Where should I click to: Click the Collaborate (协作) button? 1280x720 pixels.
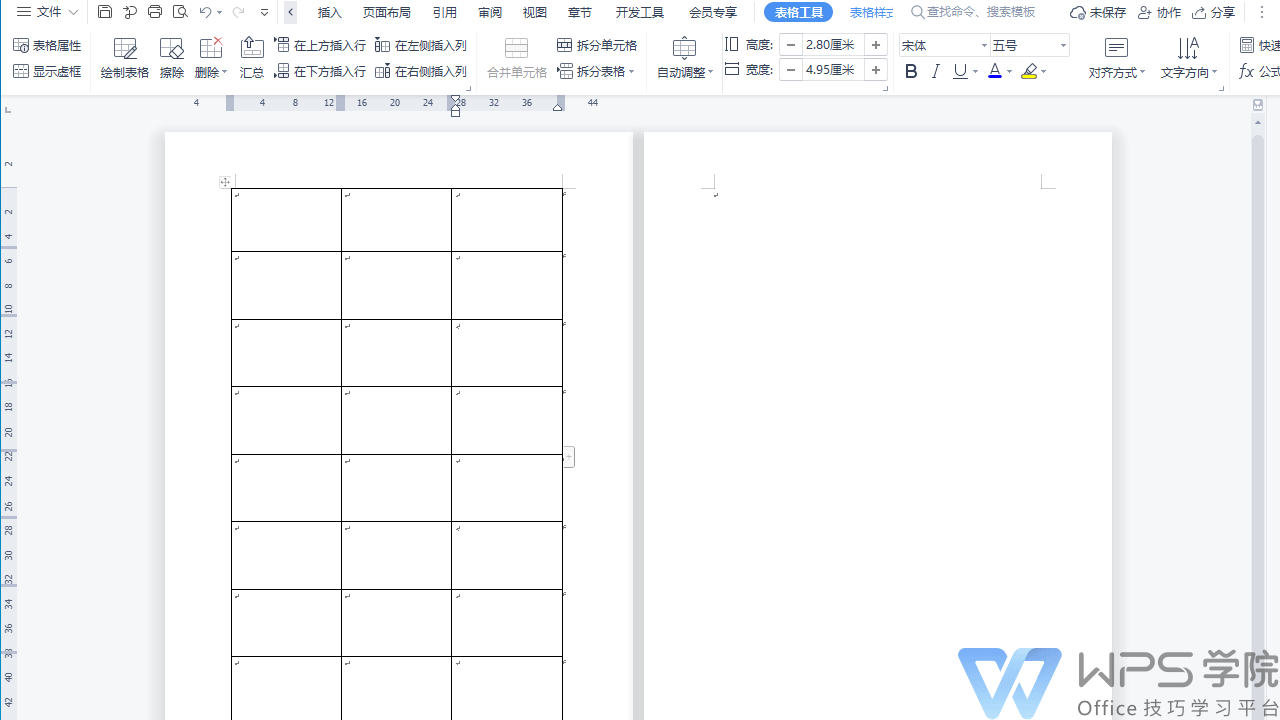(x=1159, y=13)
